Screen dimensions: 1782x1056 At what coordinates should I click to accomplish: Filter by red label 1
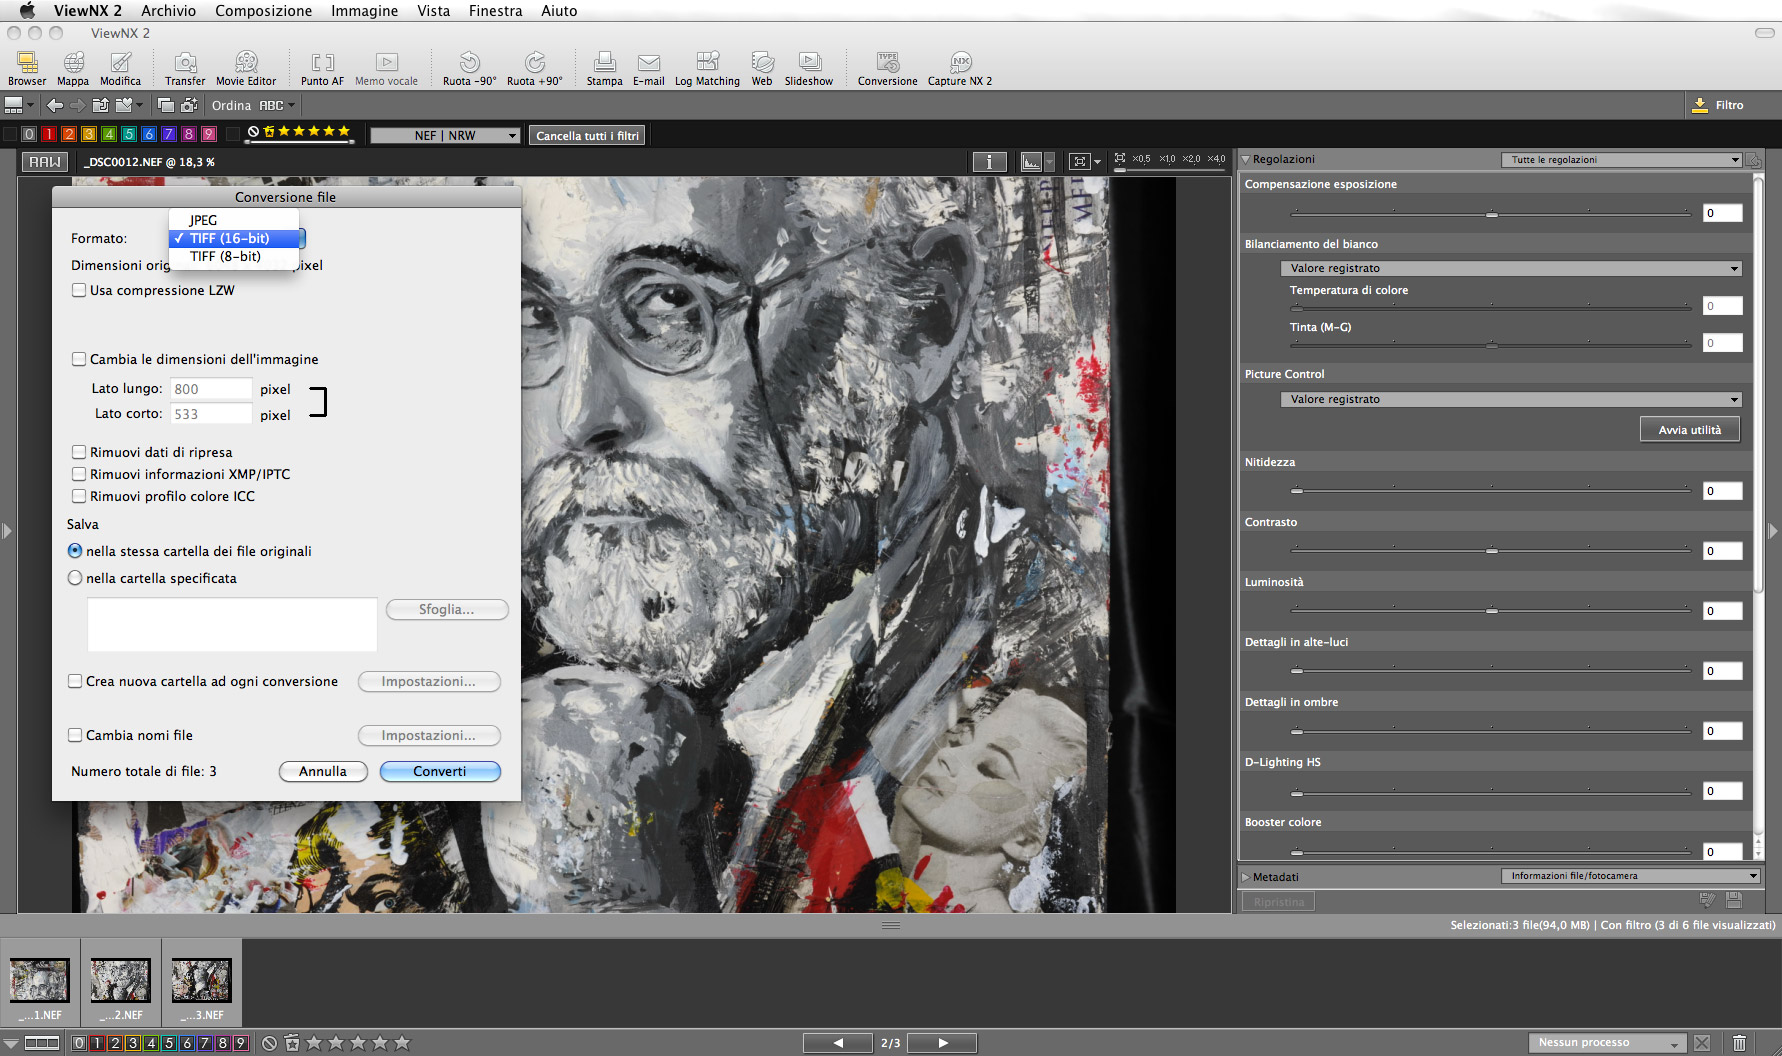pyautogui.click(x=49, y=134)
